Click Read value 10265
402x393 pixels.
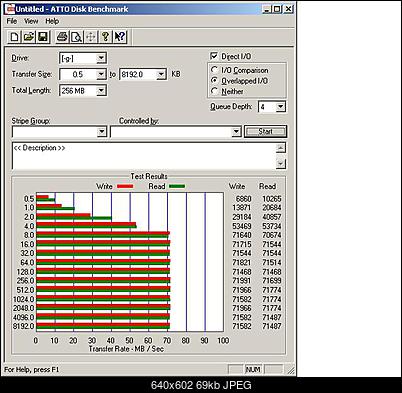pyautogui.click(x=272, y=199)
